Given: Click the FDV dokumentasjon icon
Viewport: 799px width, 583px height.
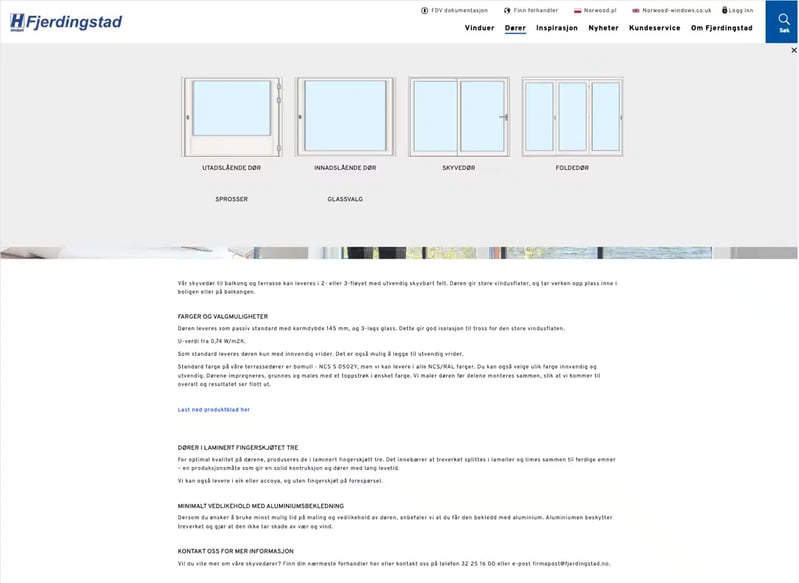Looking at the screenshot, I should coord(424,10).
